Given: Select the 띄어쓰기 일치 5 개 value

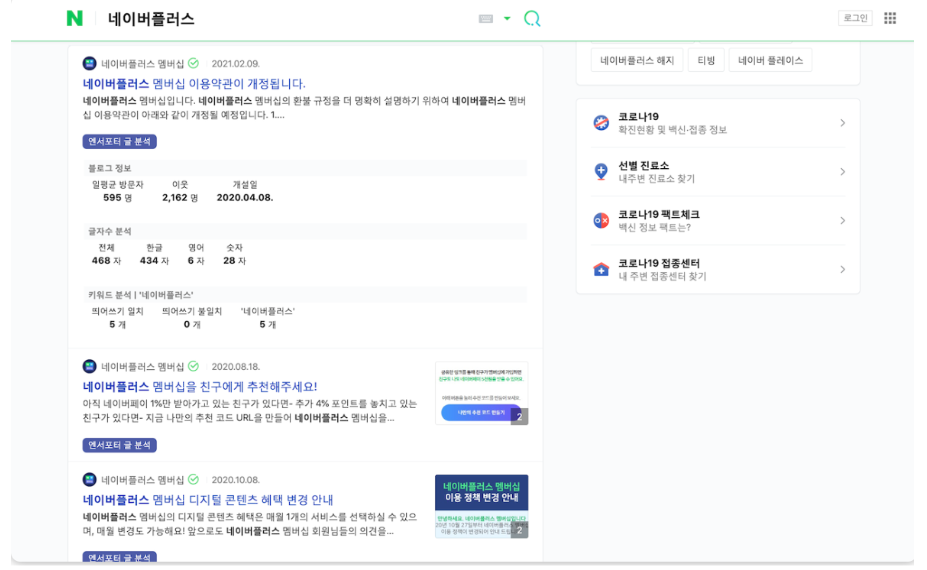Looking at the screenshot, I should 117,325.
